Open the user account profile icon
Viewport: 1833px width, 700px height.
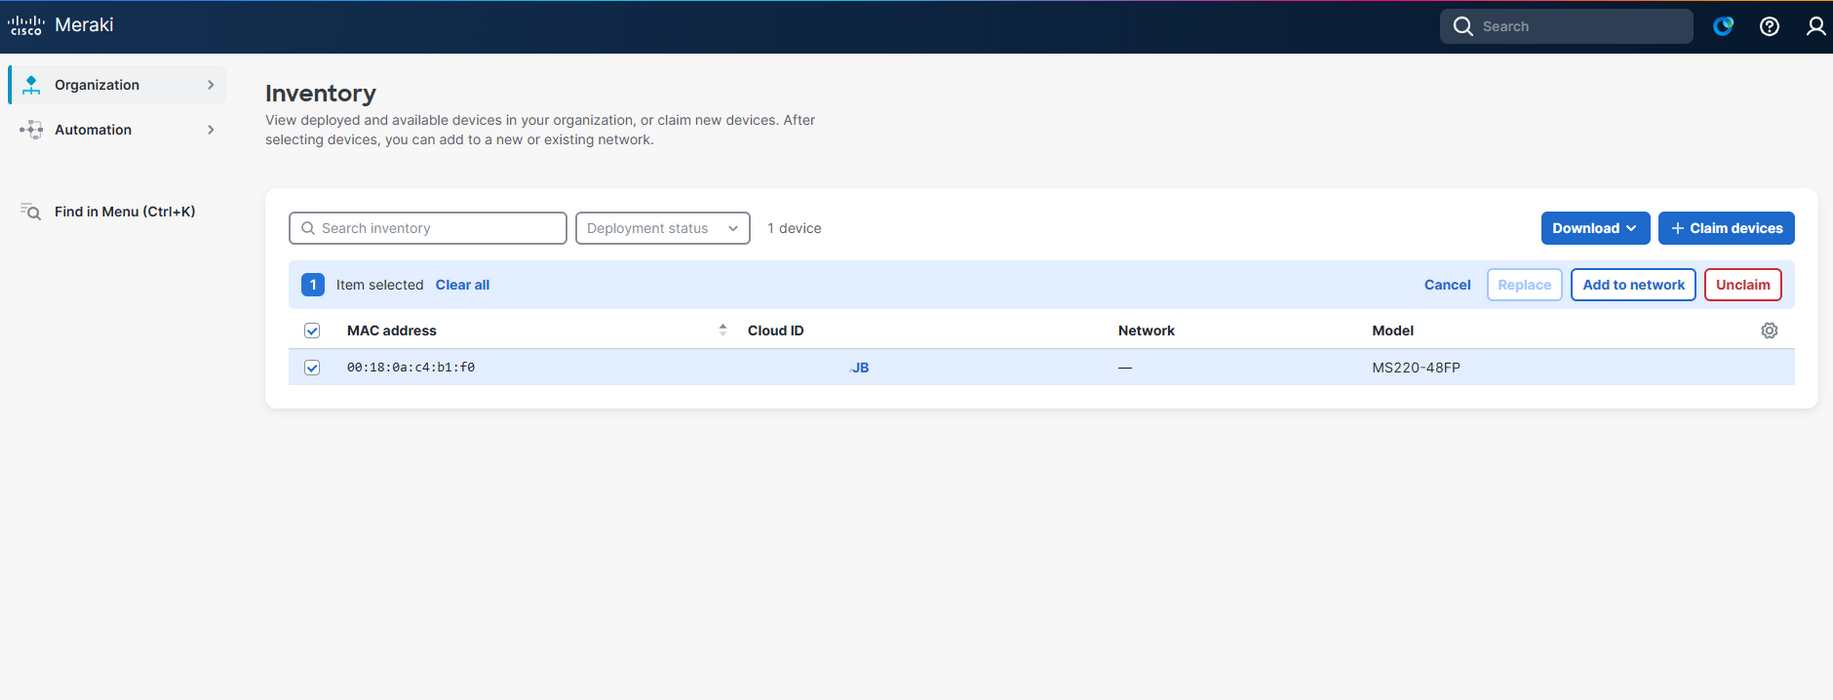1815,27
